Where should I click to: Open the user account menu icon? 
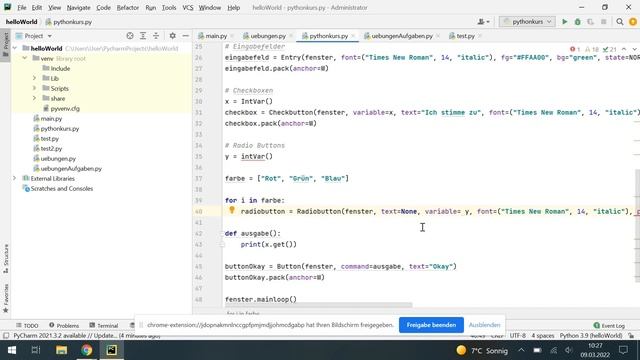pos(483,22)
